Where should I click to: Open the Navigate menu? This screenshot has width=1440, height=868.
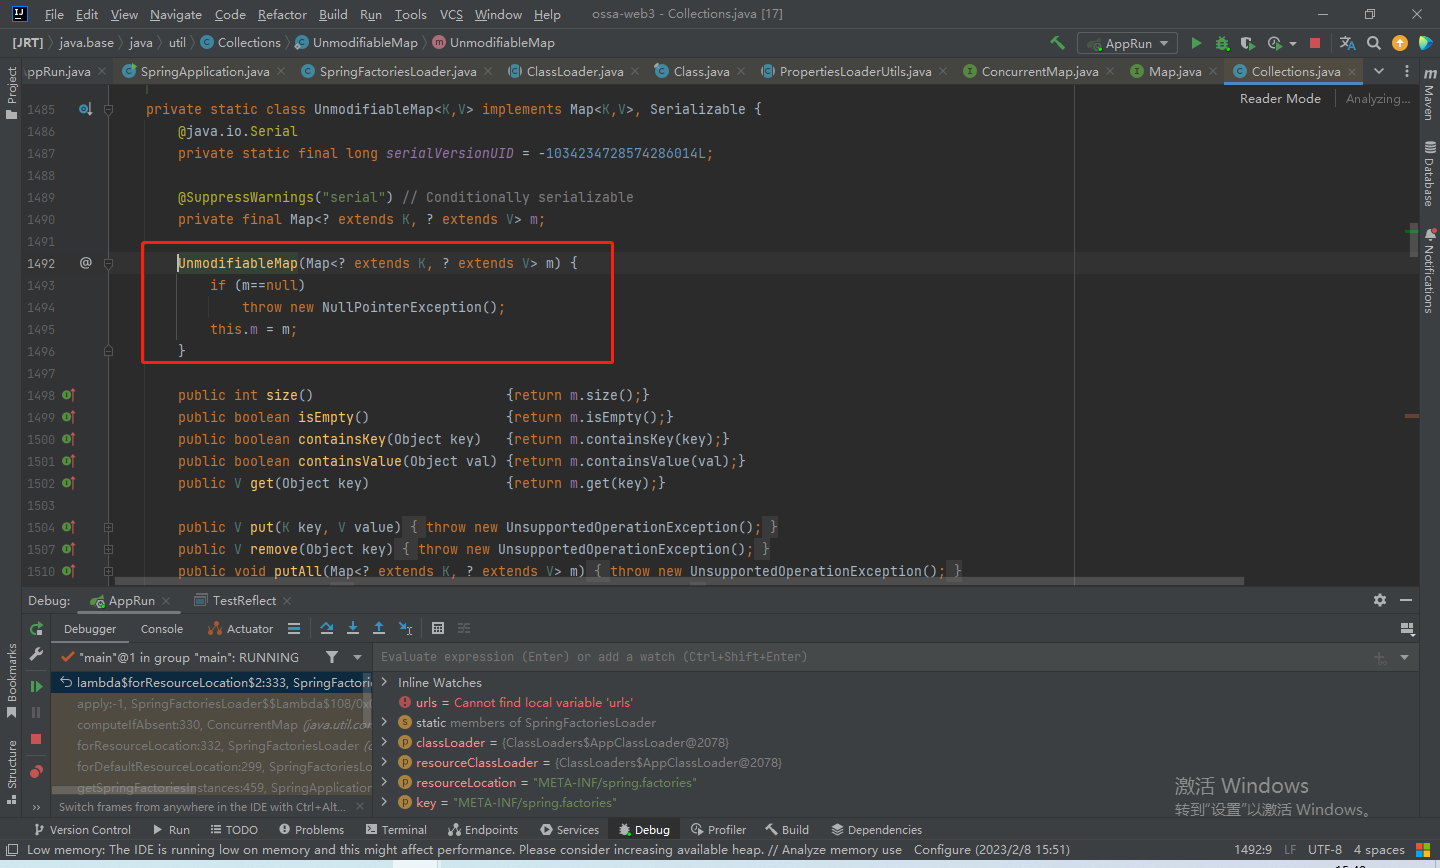coord(176,14)
